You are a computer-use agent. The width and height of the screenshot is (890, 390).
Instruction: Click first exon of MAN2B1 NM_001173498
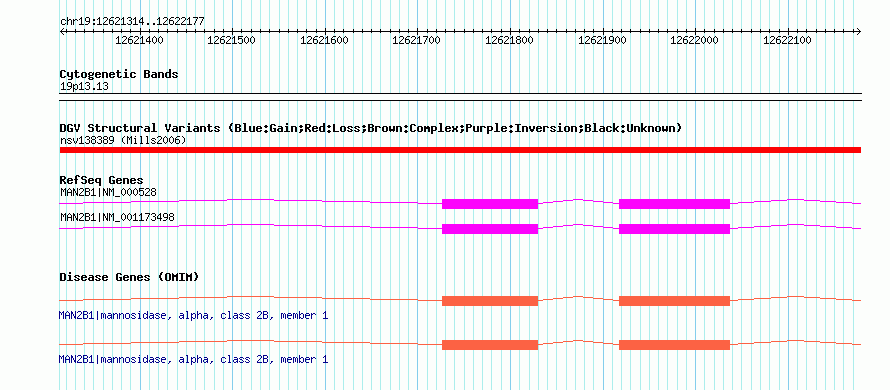tap(490, 229)
